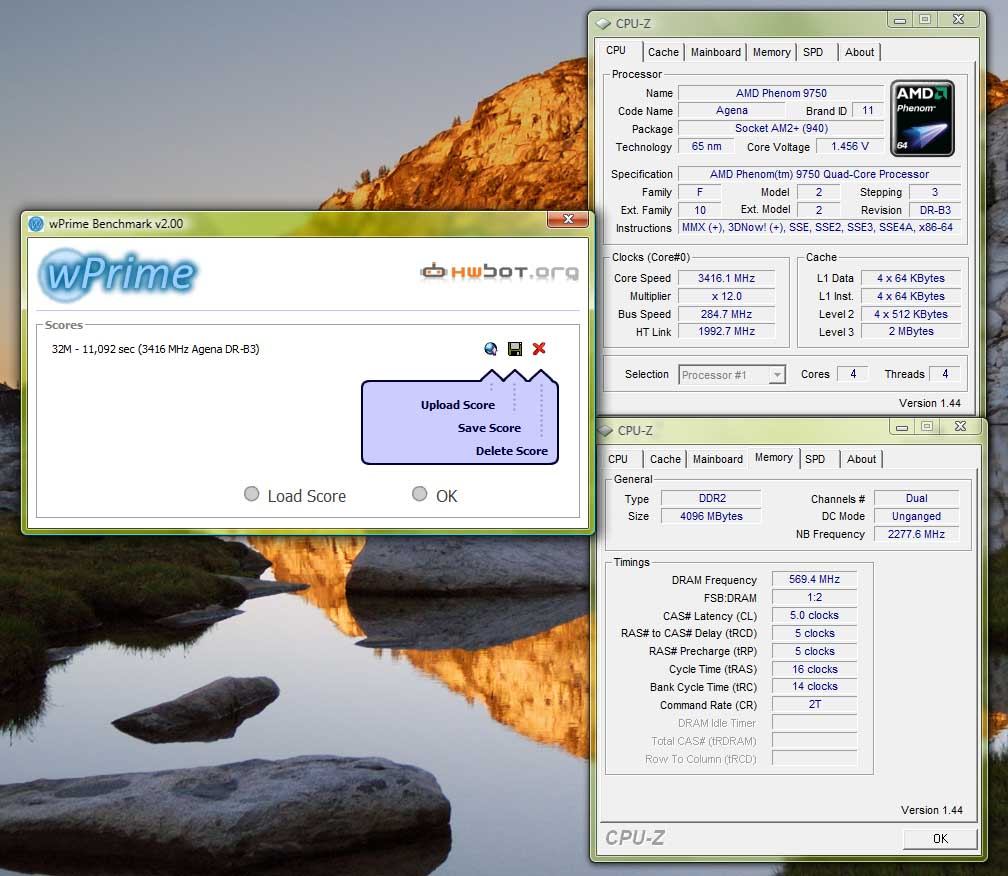Open the hwbot.org logo link
This screenshot has height=876, width=1008.
pos(499,271)
